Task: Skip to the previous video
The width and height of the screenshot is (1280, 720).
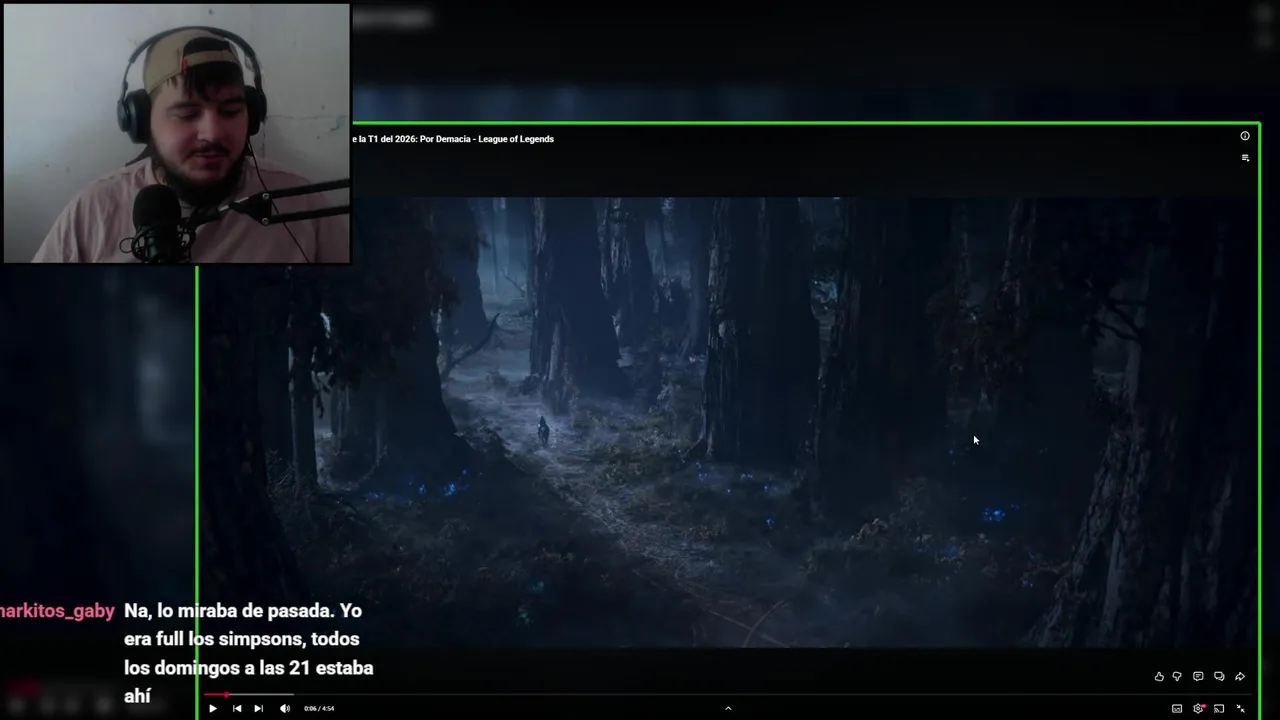Action: (x=237, y=708)
